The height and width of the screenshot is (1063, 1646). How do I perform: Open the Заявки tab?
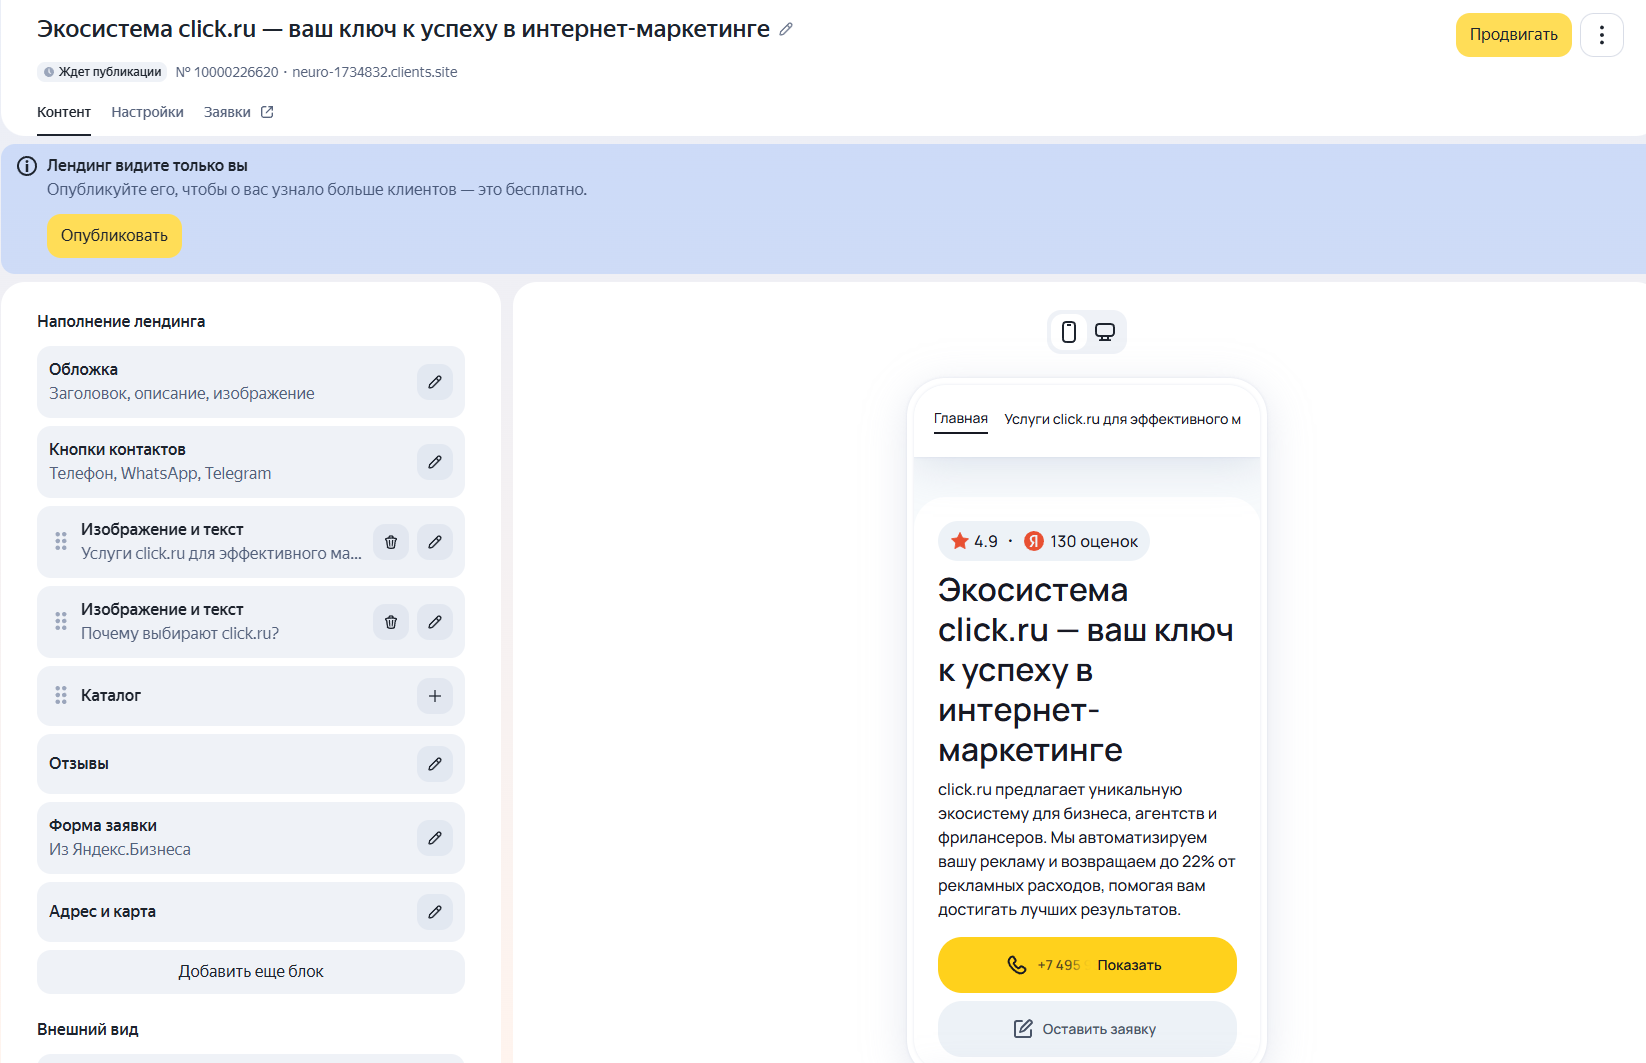point(227,112)
